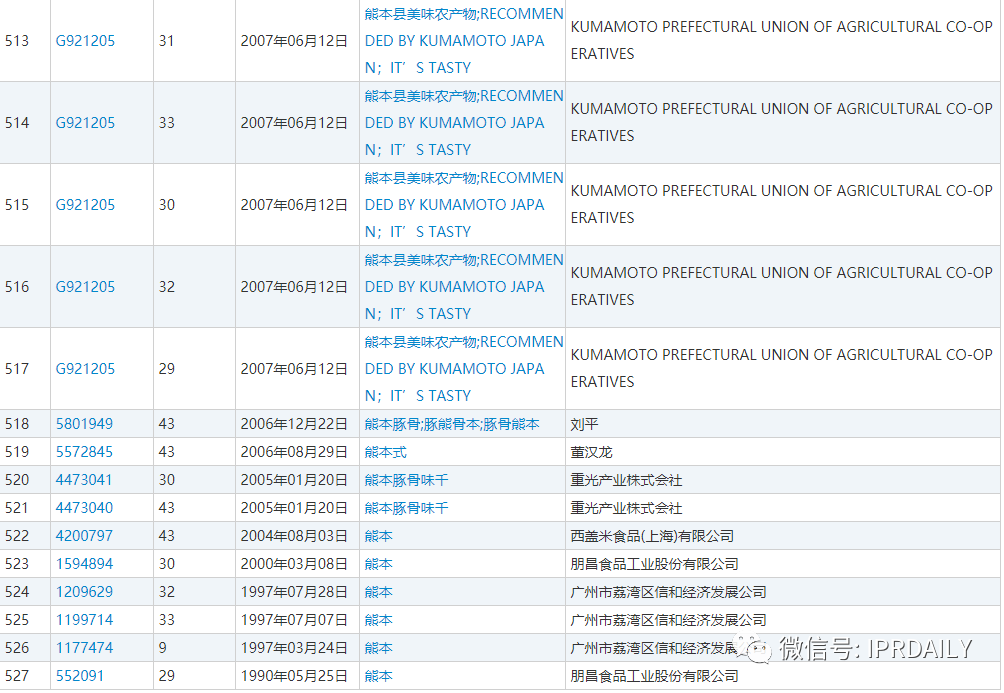Screen dimensions: 1004x693
Task: Open registration number 5801949
Action: tap(84, 424)
